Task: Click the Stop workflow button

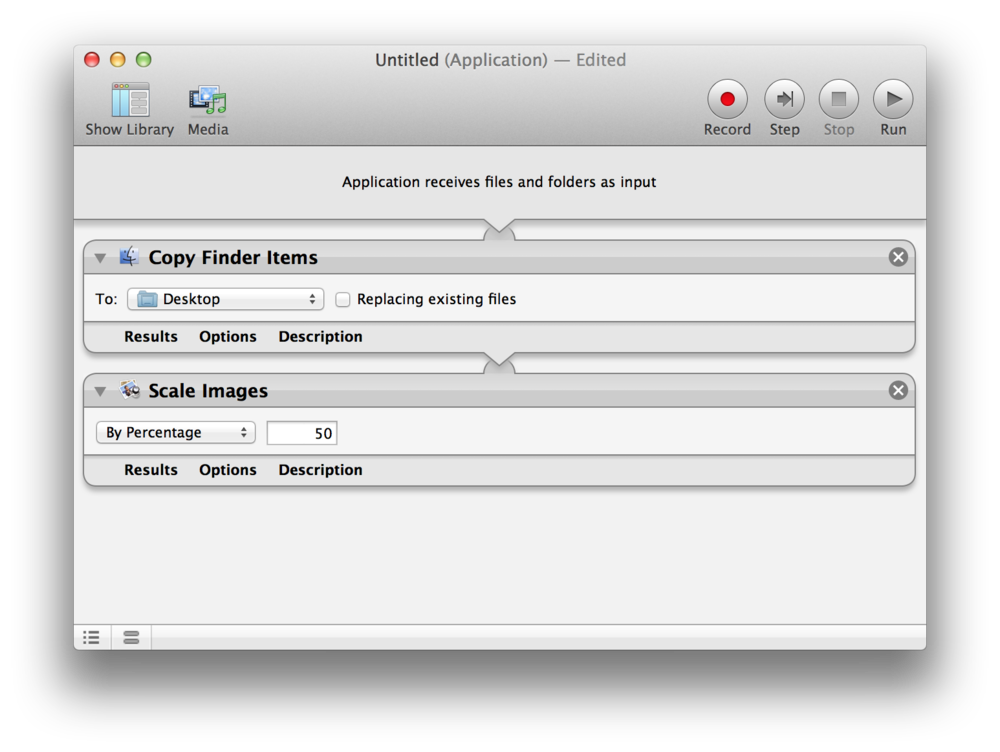Action: tap(838, 100)
